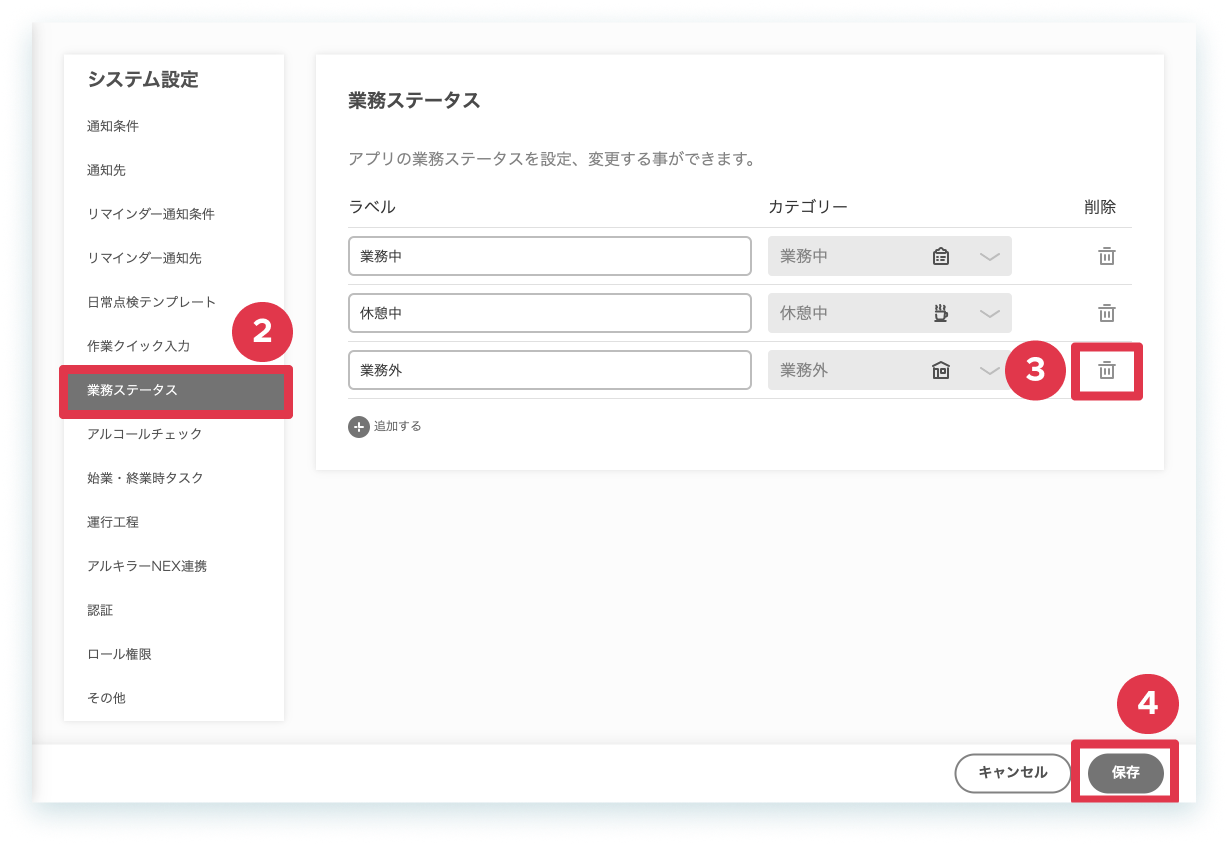Delete the 業務中 status row
The image size is (1228, 845).
(x=1106, y=256)
